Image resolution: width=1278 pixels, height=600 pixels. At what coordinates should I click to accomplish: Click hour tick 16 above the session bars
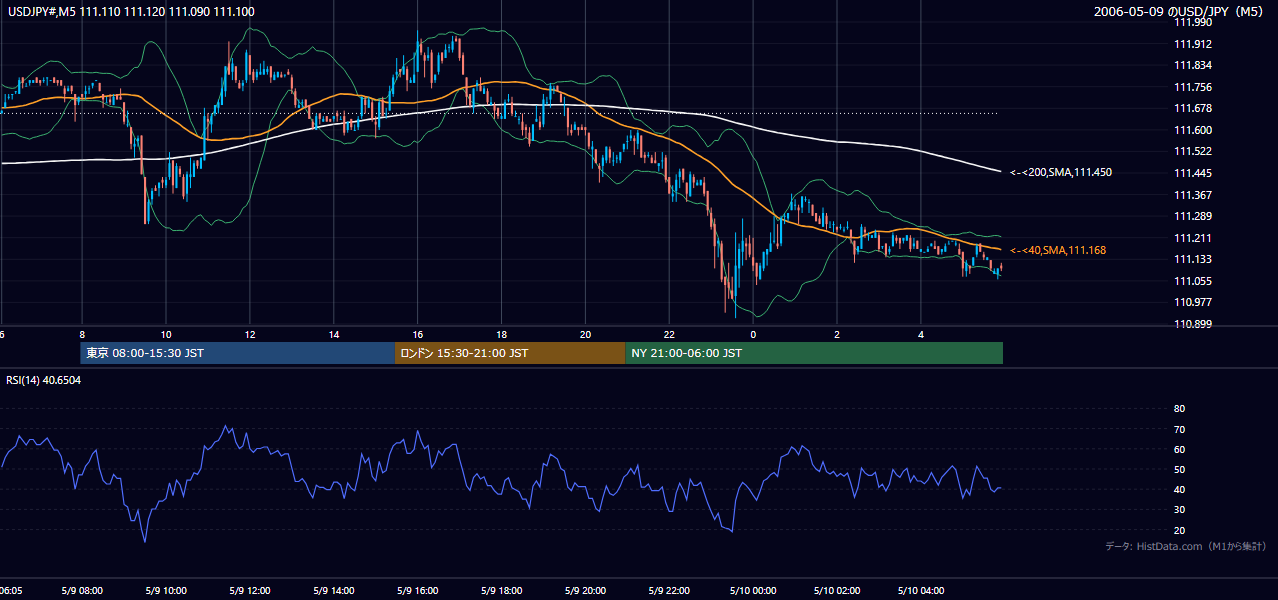[x=418, y=335]
